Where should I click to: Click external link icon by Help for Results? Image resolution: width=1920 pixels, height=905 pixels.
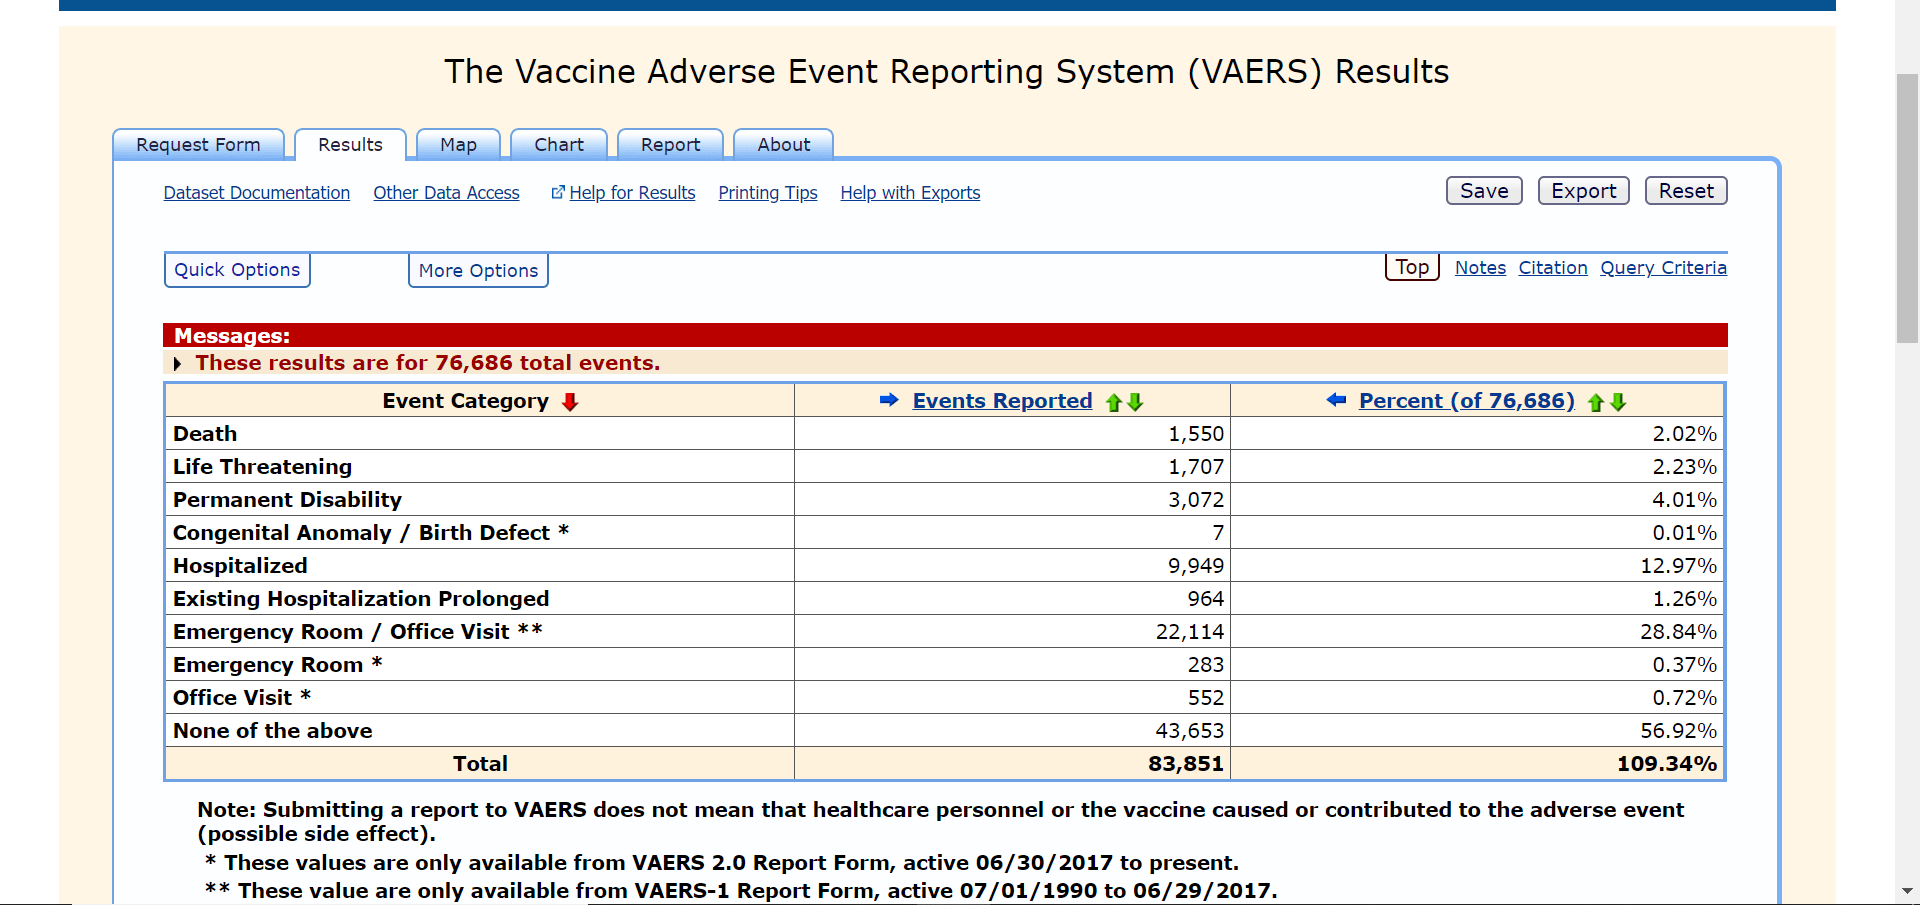558,192
